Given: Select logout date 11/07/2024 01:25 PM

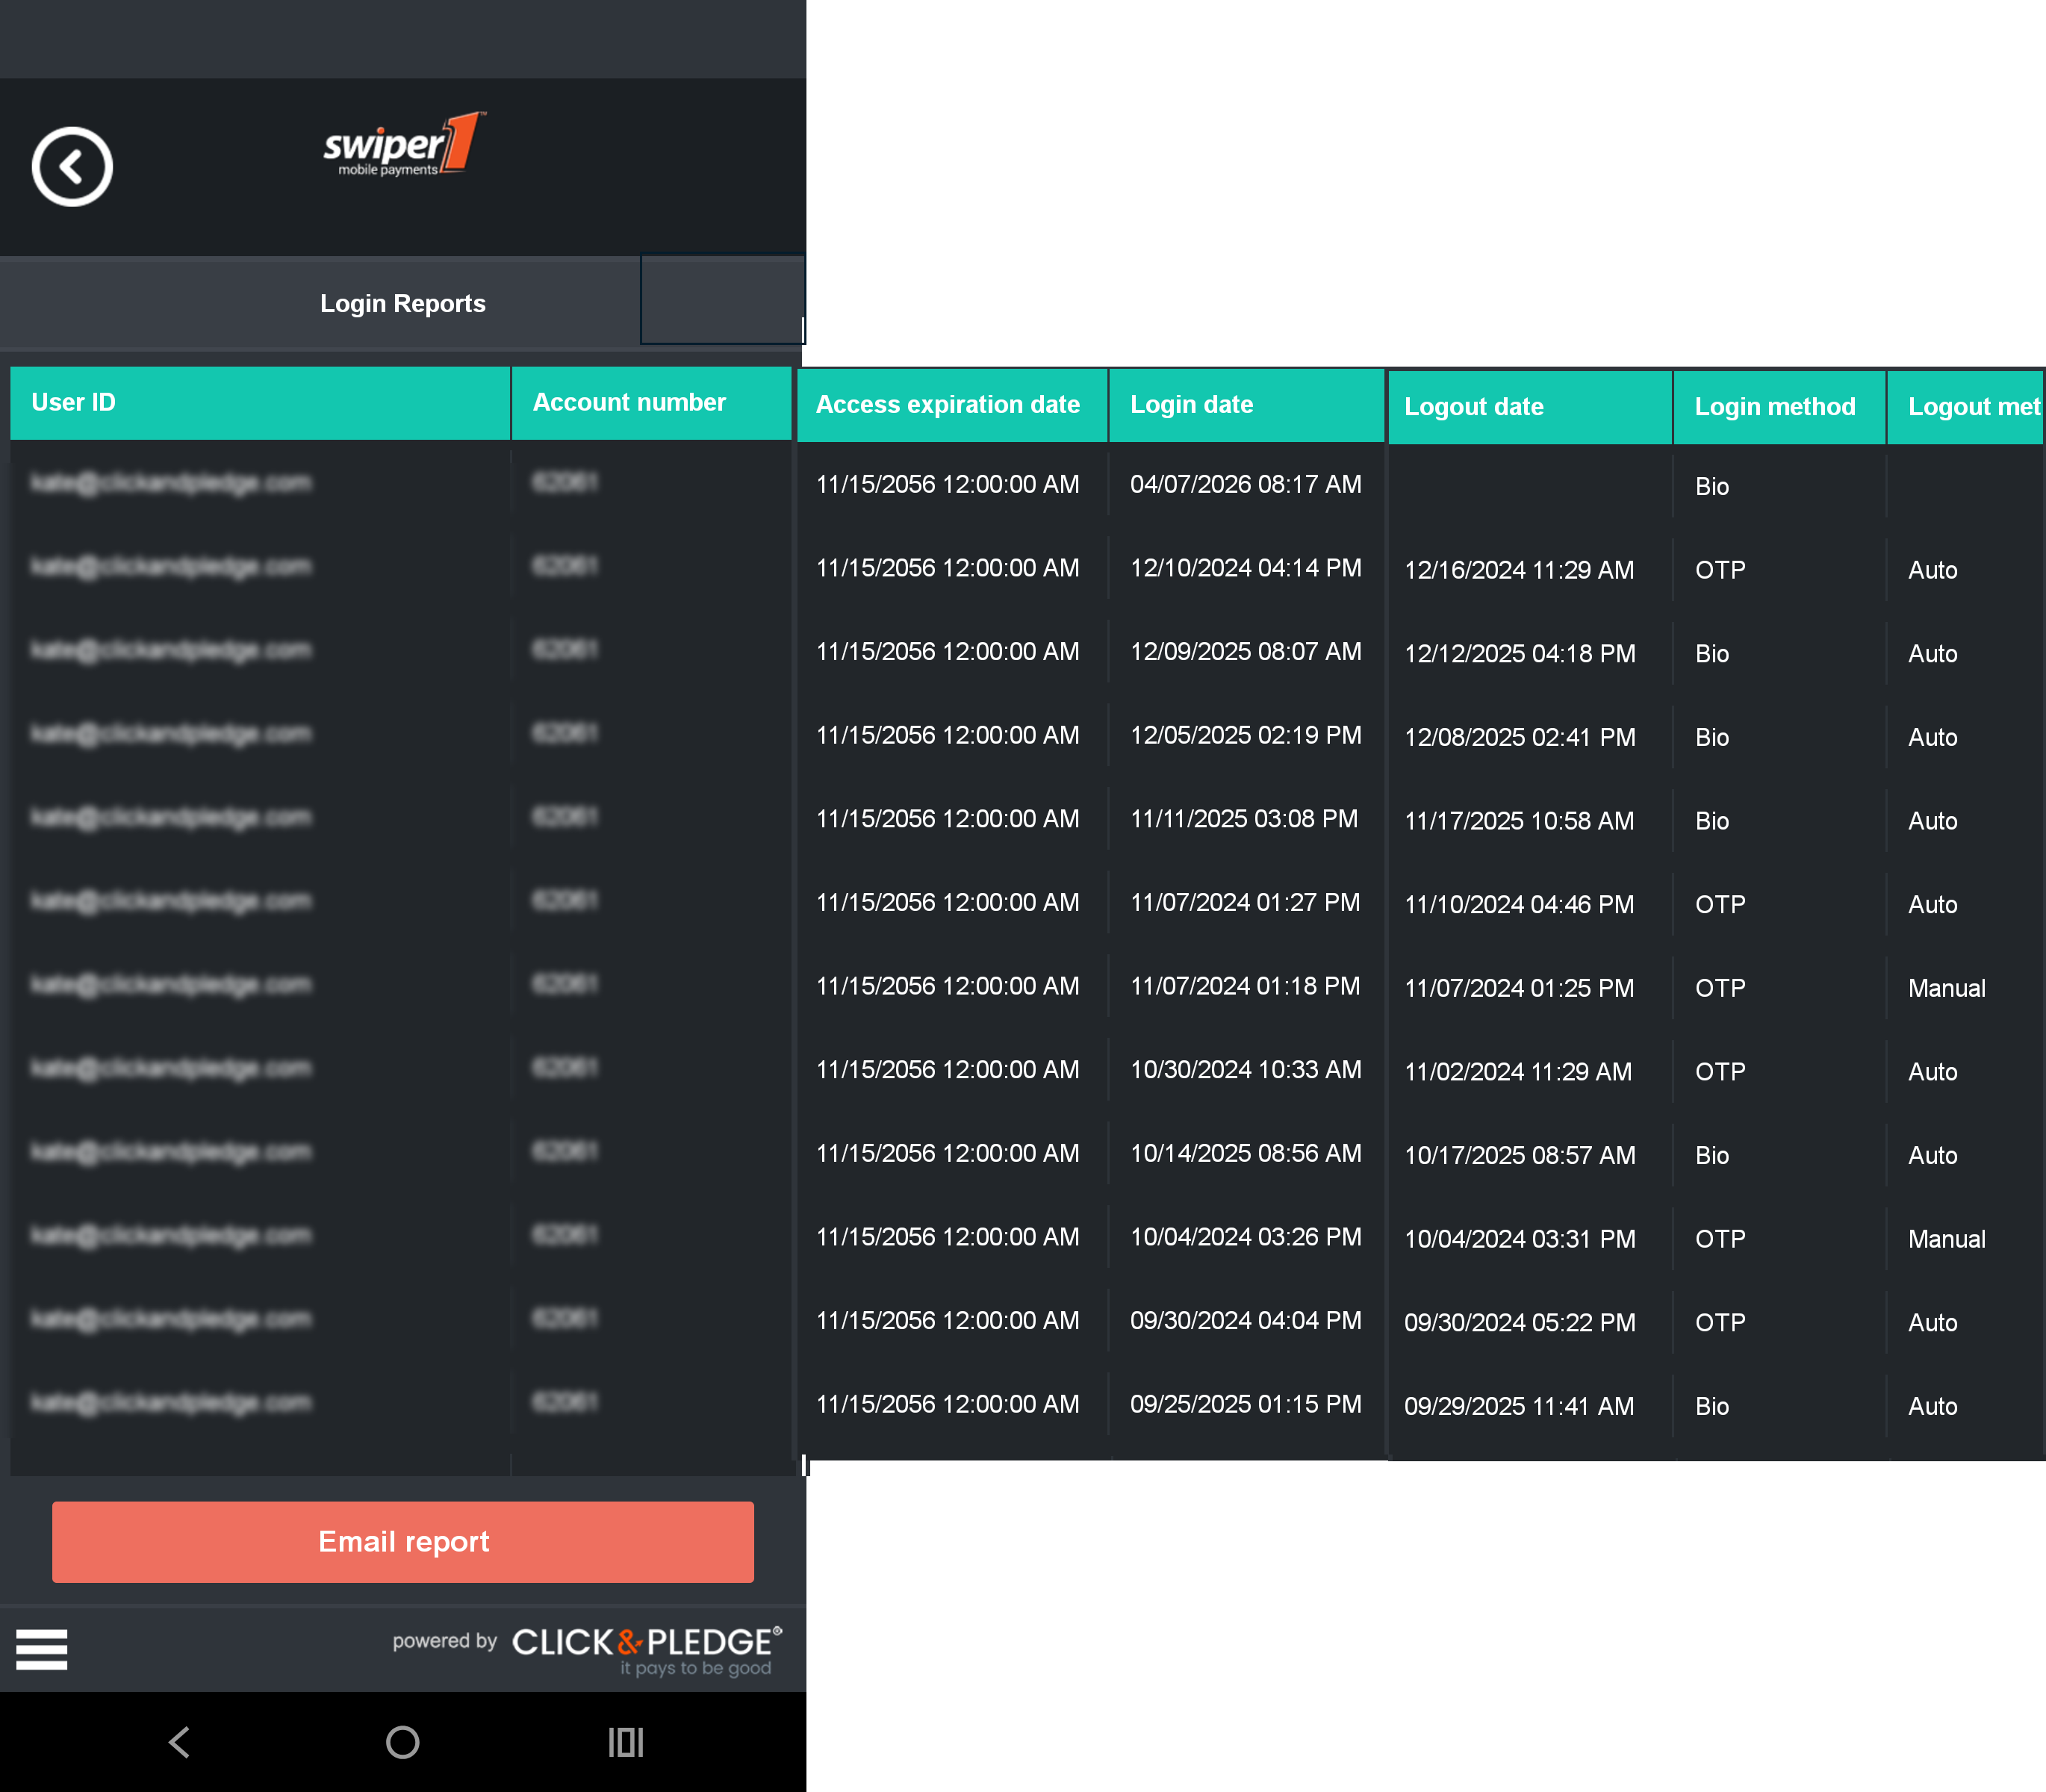Looking at the screenshot, I should (1519, 988).
